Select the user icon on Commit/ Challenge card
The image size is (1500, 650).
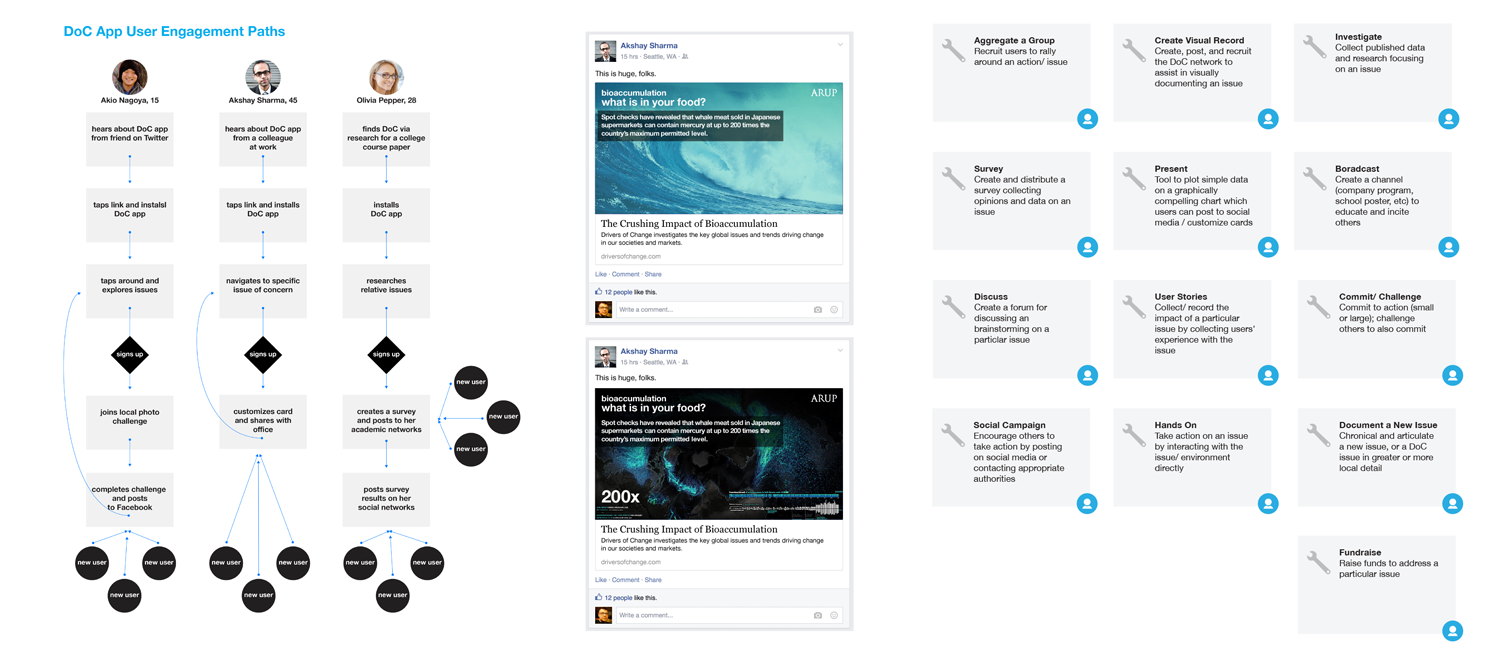1452,375
